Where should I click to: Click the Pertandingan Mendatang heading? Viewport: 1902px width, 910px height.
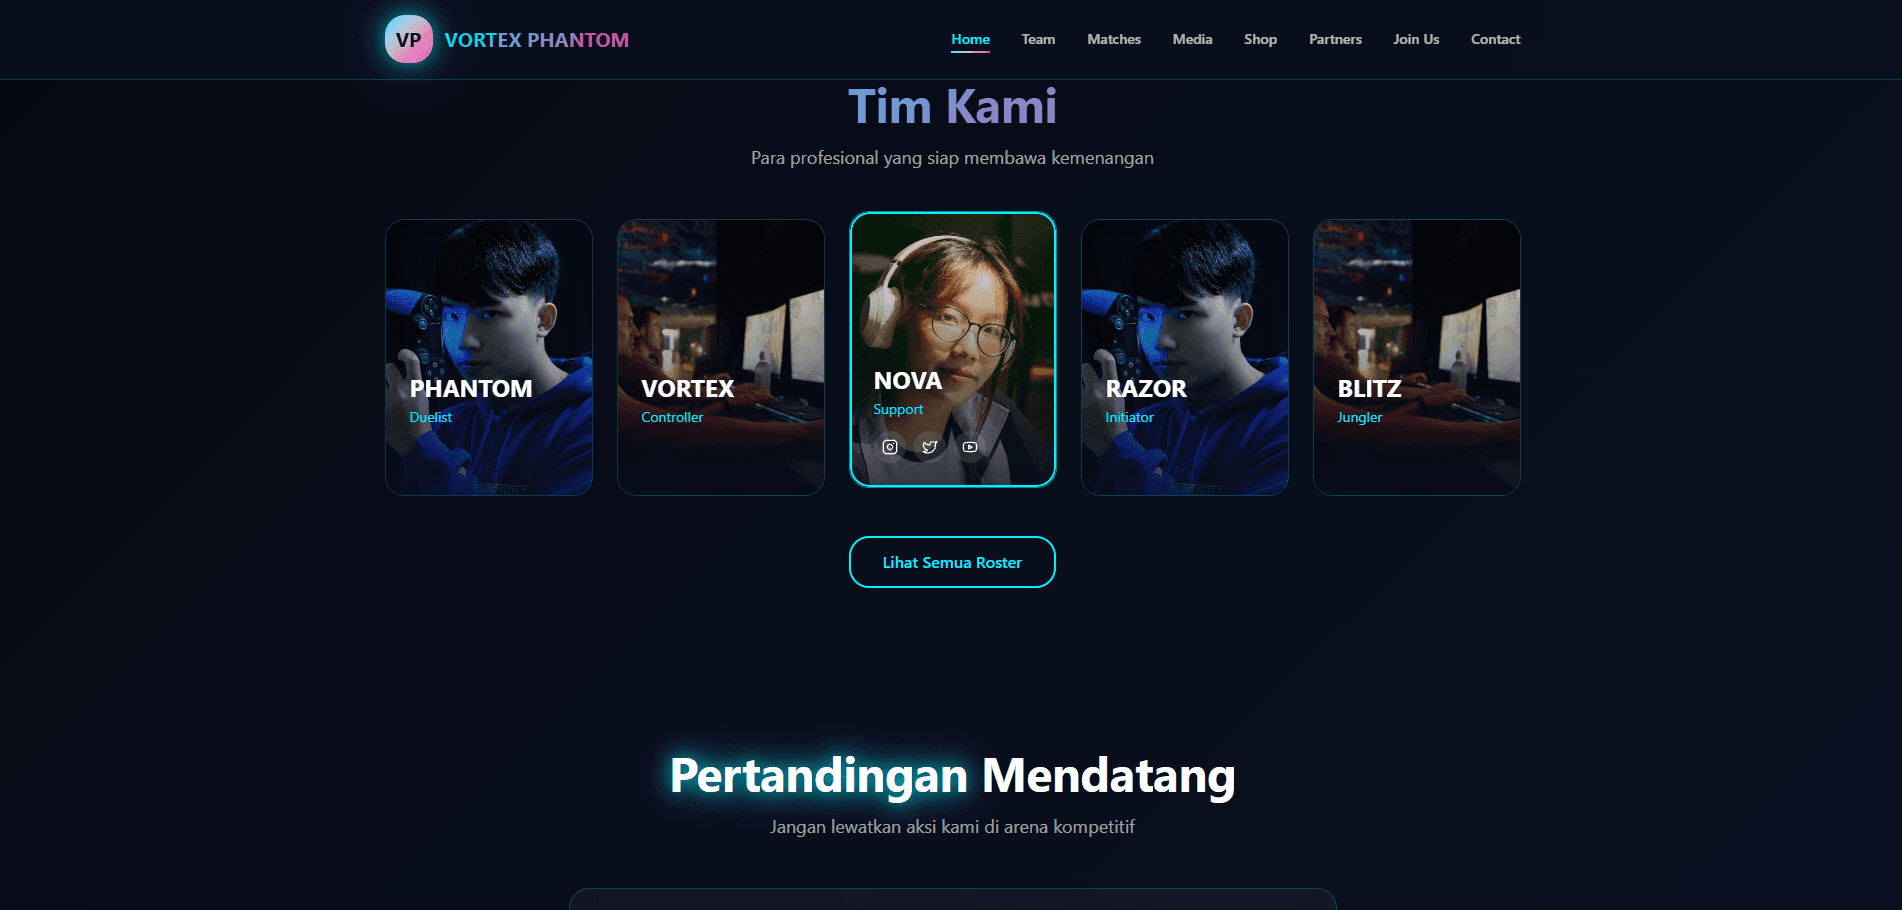pyautogui.click(x=952, y=776)
